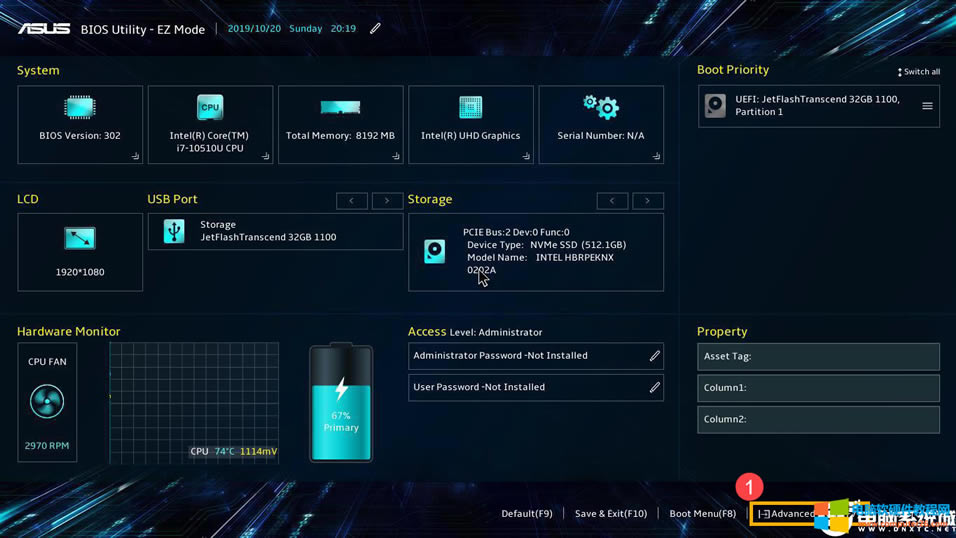Click the boot device disk icon
956x538 pixels.
pos(715,106)
